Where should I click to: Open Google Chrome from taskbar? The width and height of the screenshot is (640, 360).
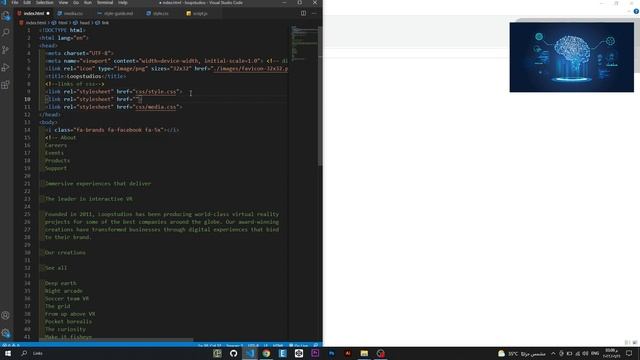click(266, 353)
